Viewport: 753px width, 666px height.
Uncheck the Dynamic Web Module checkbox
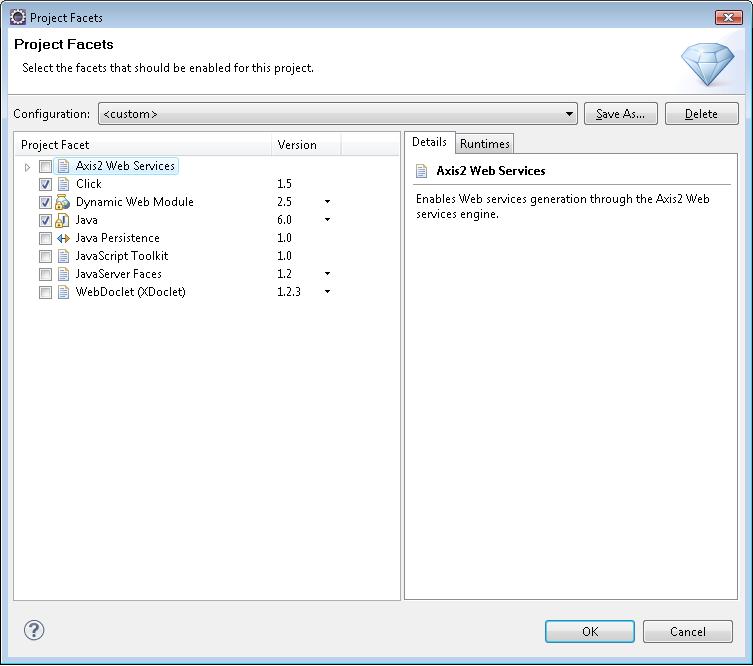45,203
